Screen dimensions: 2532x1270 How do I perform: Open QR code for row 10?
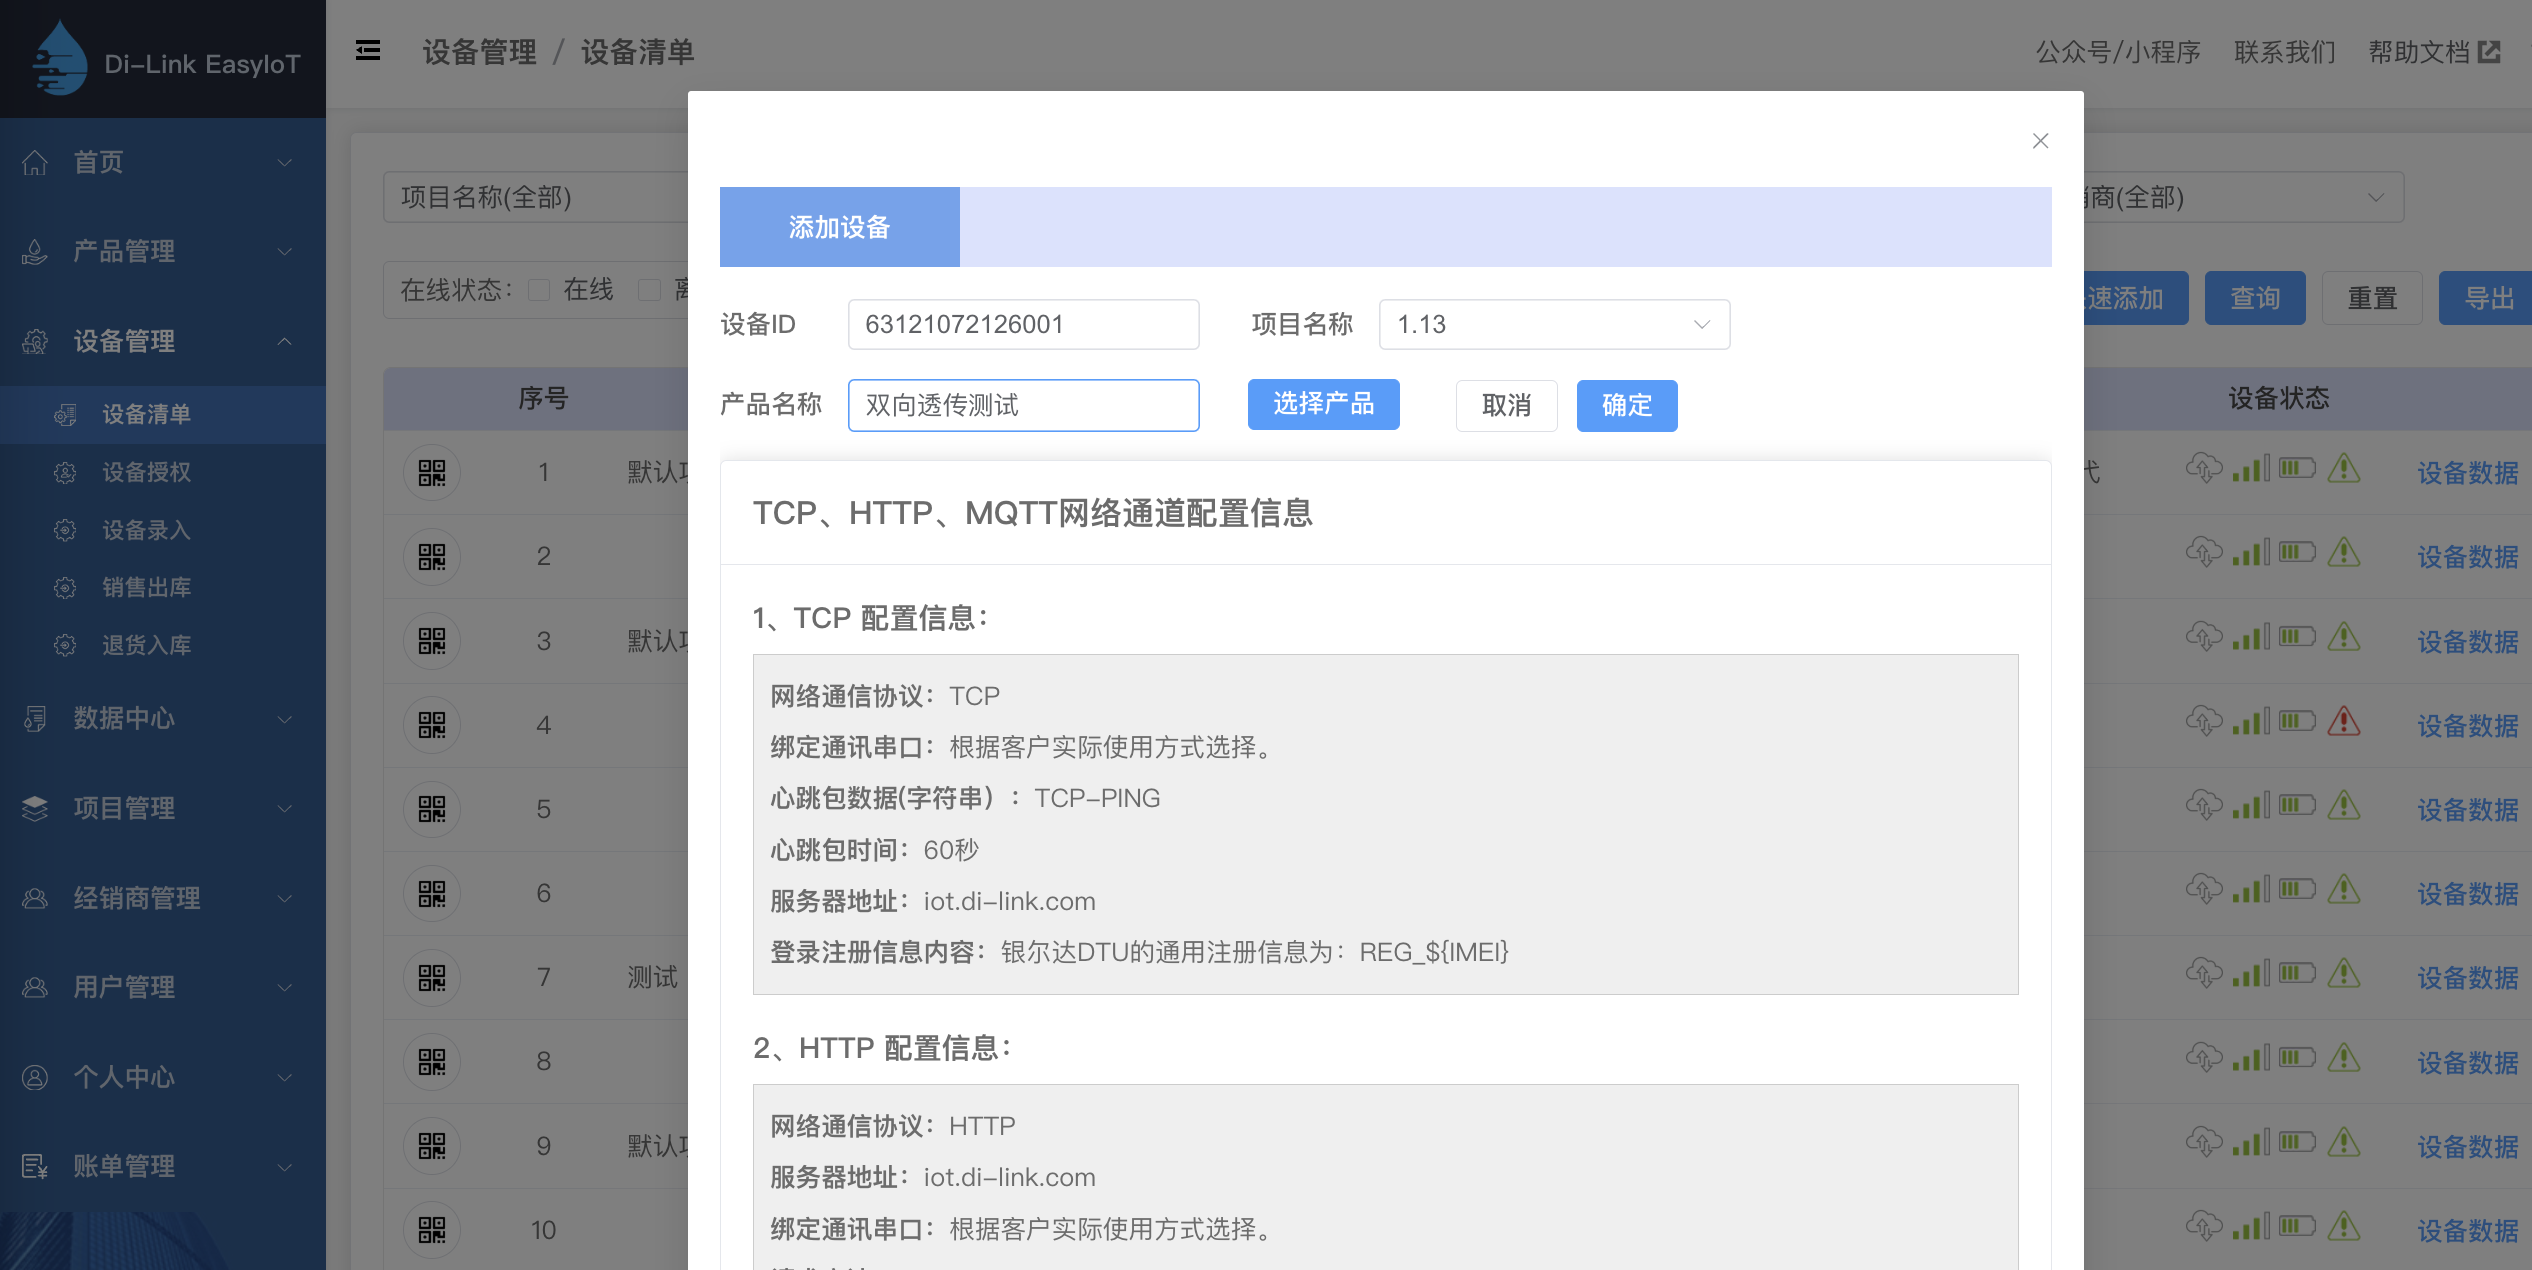pyautogui.click(x=432, y=1230)
